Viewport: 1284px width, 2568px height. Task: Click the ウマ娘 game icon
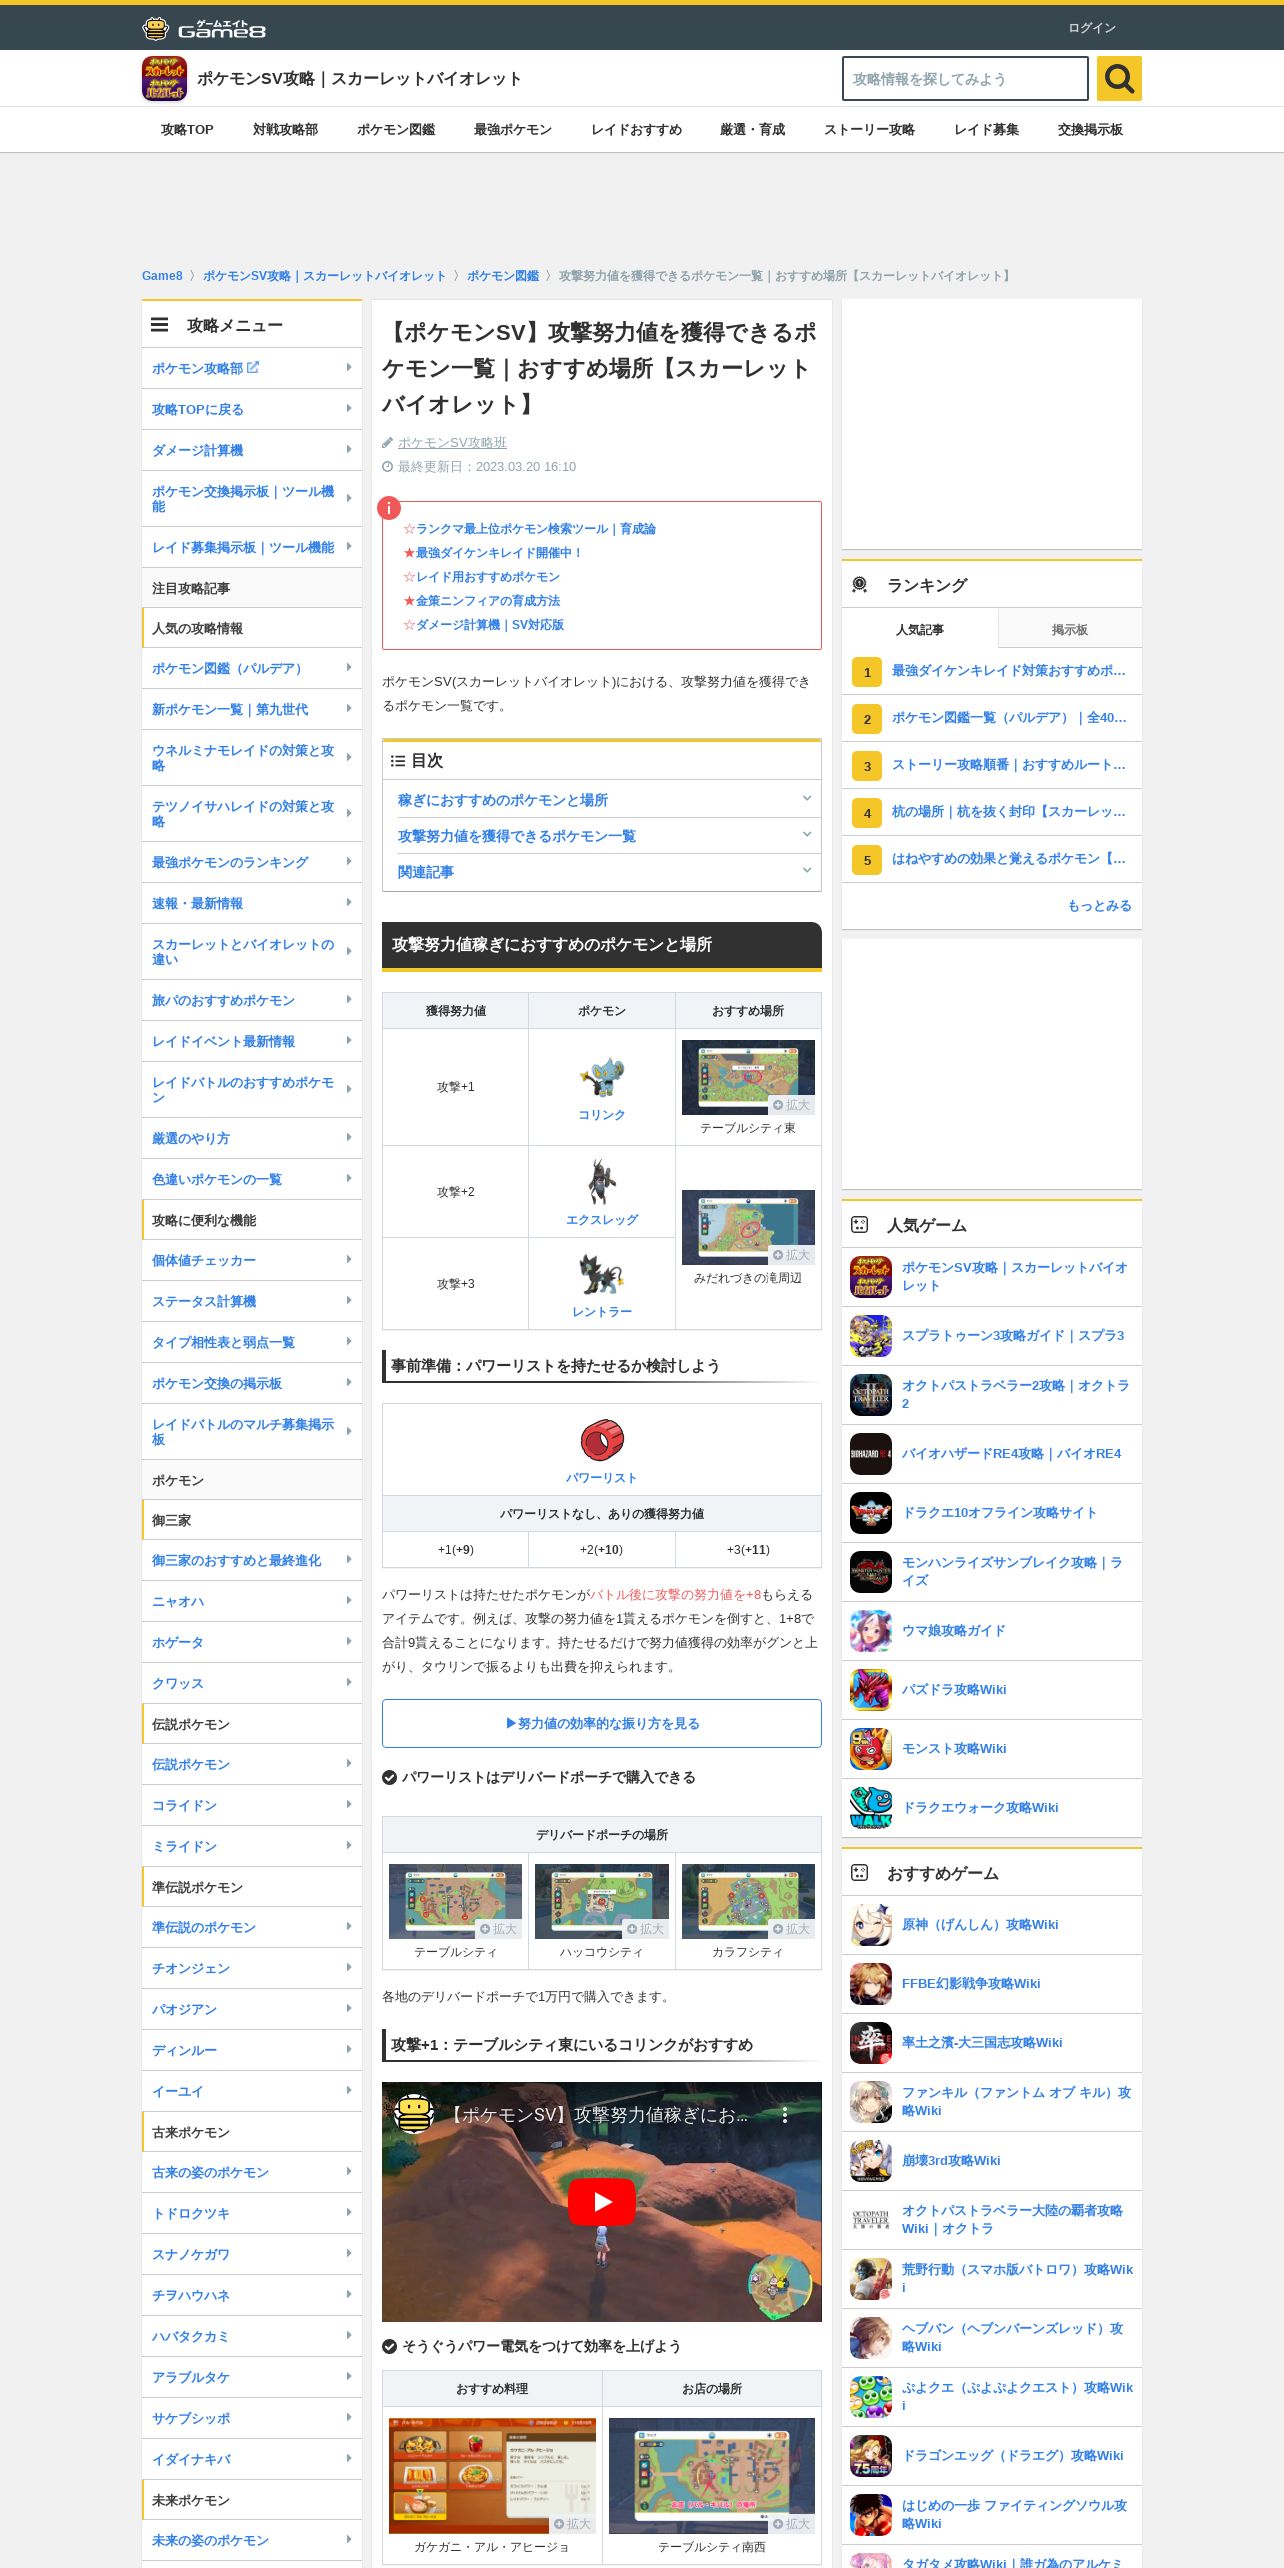point(870,1630)
